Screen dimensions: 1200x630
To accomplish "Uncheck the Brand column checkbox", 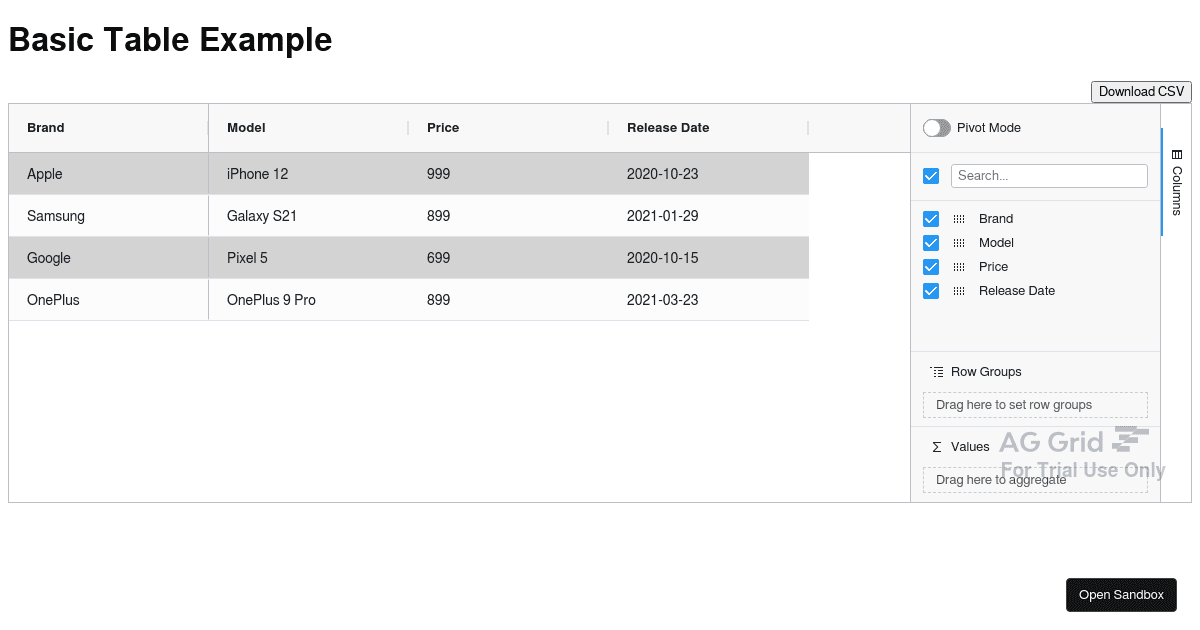I will [931, 219].
